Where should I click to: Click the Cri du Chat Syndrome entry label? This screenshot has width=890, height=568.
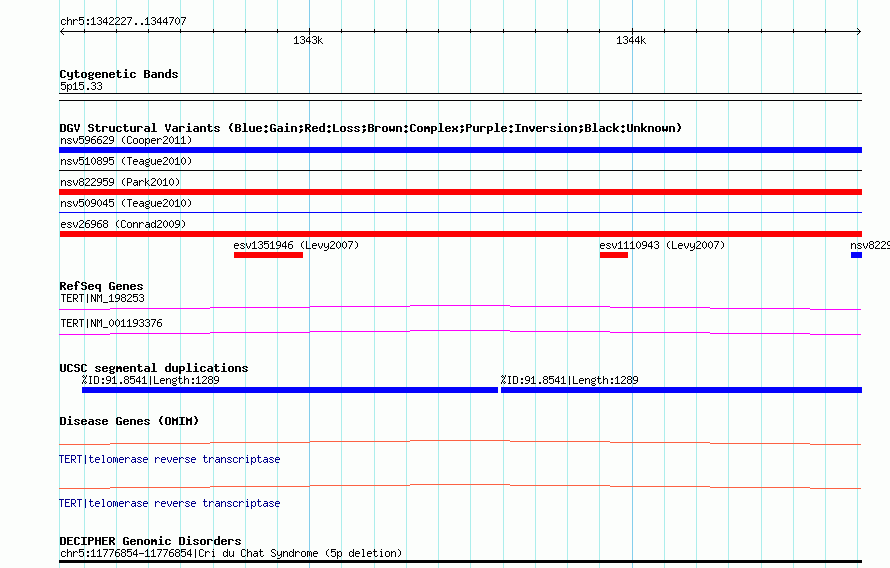pyautogui.click(x=231, y=553)
